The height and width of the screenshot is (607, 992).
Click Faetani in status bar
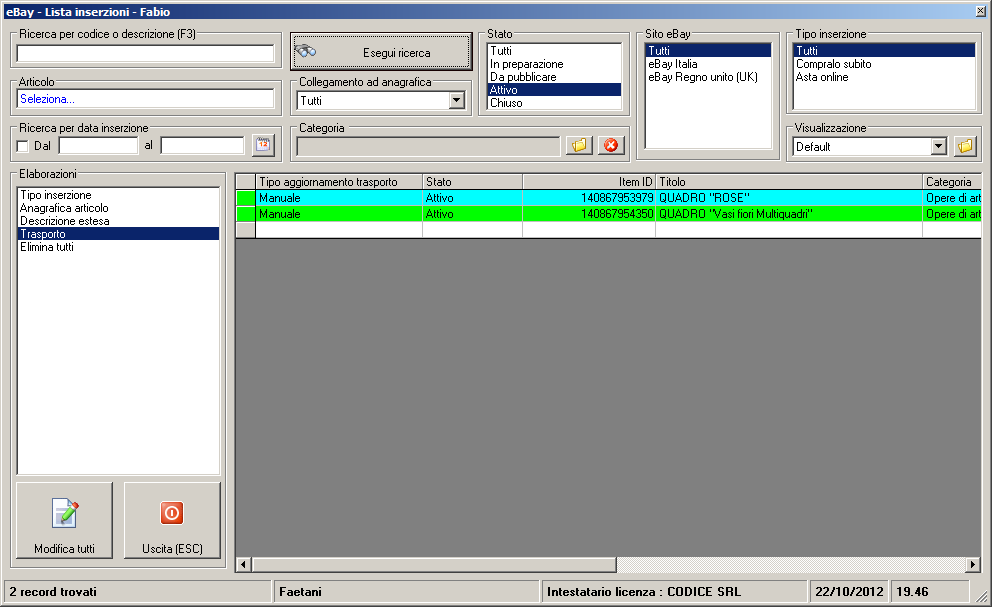(x=301, y=592)
